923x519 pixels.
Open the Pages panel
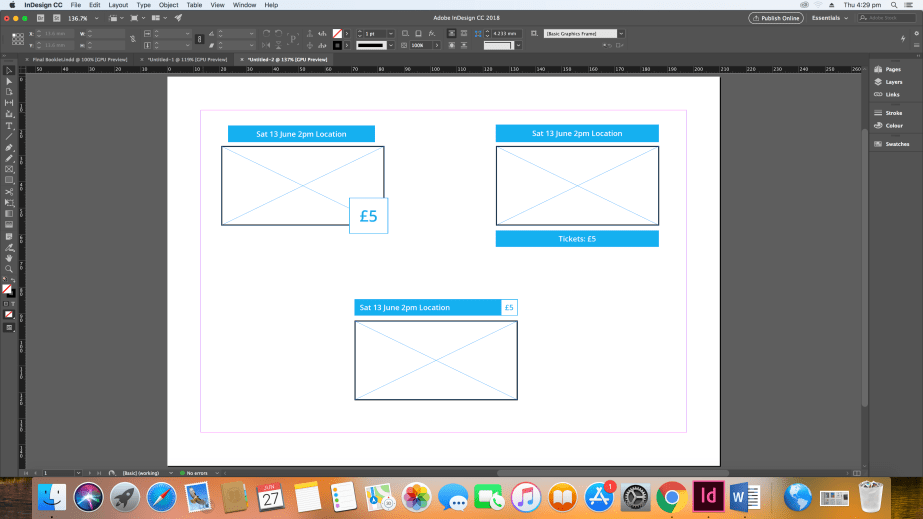[x=888, y=69]
